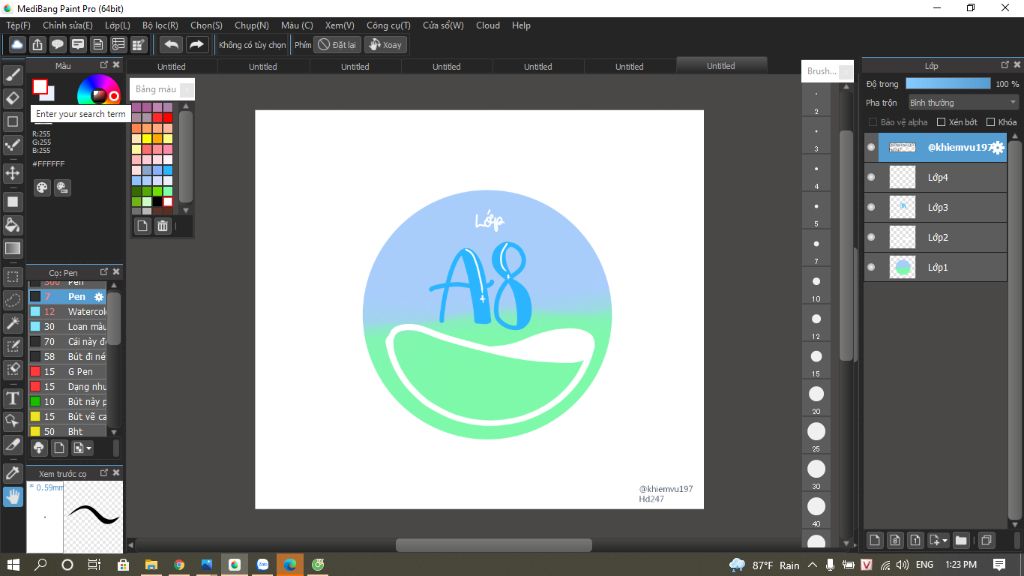This screenshot has width=1024, height=576.
Task: Open the Pha trộn blend mode dropdown
Action: (963, 103)
